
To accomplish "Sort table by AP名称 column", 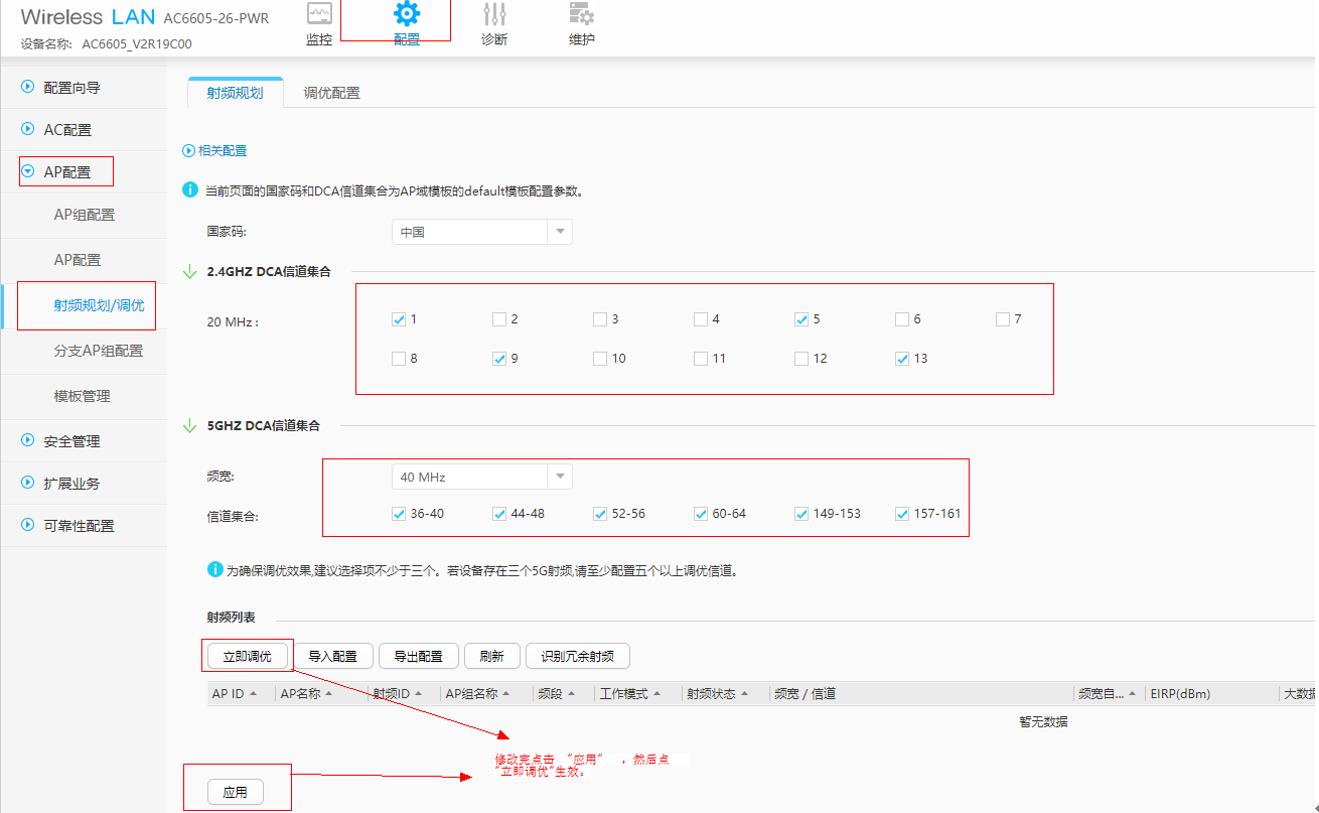I will pyautogui.click(x=306, y=694).
